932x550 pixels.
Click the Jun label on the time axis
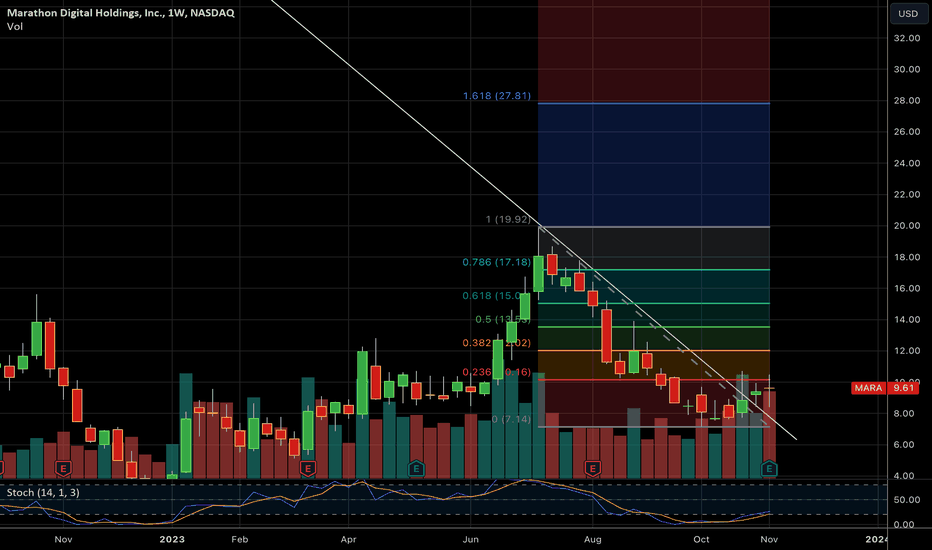pos(471,539)
